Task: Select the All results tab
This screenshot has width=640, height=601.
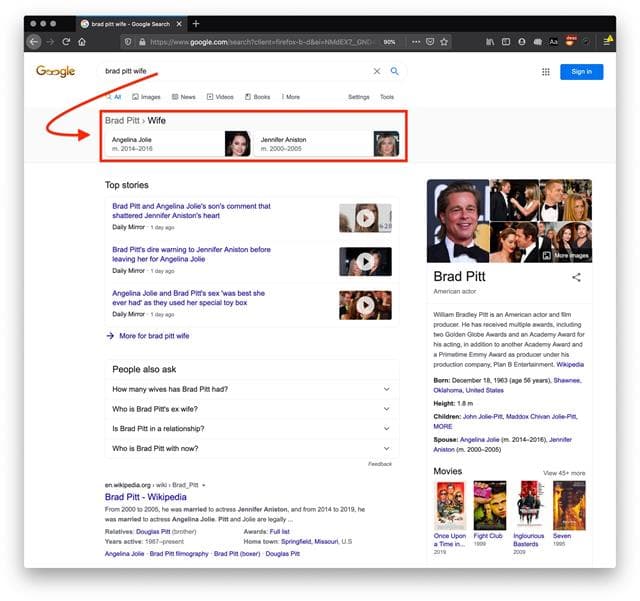Action: (114, 97)
